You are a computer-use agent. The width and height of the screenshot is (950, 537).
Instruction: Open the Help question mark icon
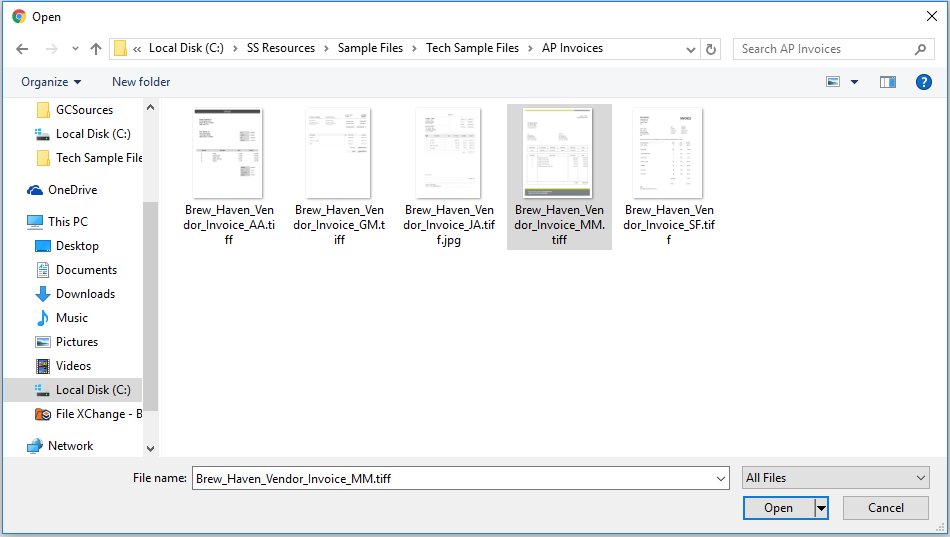point(924,82)
